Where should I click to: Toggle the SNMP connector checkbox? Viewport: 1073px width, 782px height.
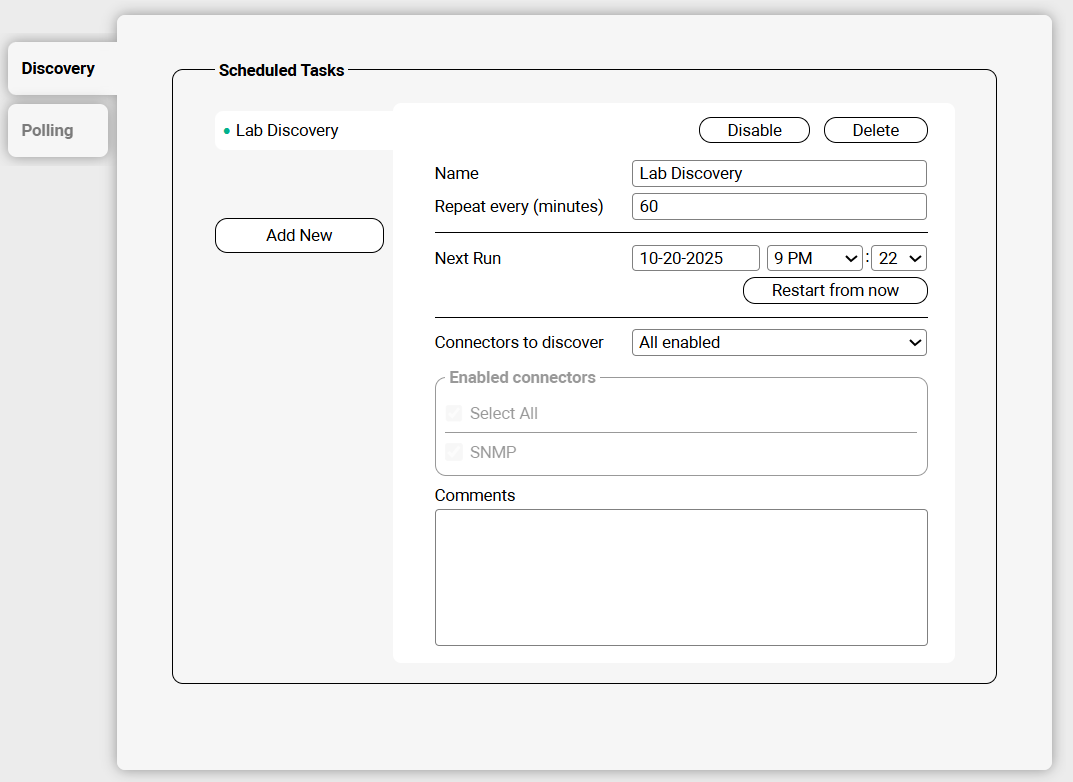point(454,453)
